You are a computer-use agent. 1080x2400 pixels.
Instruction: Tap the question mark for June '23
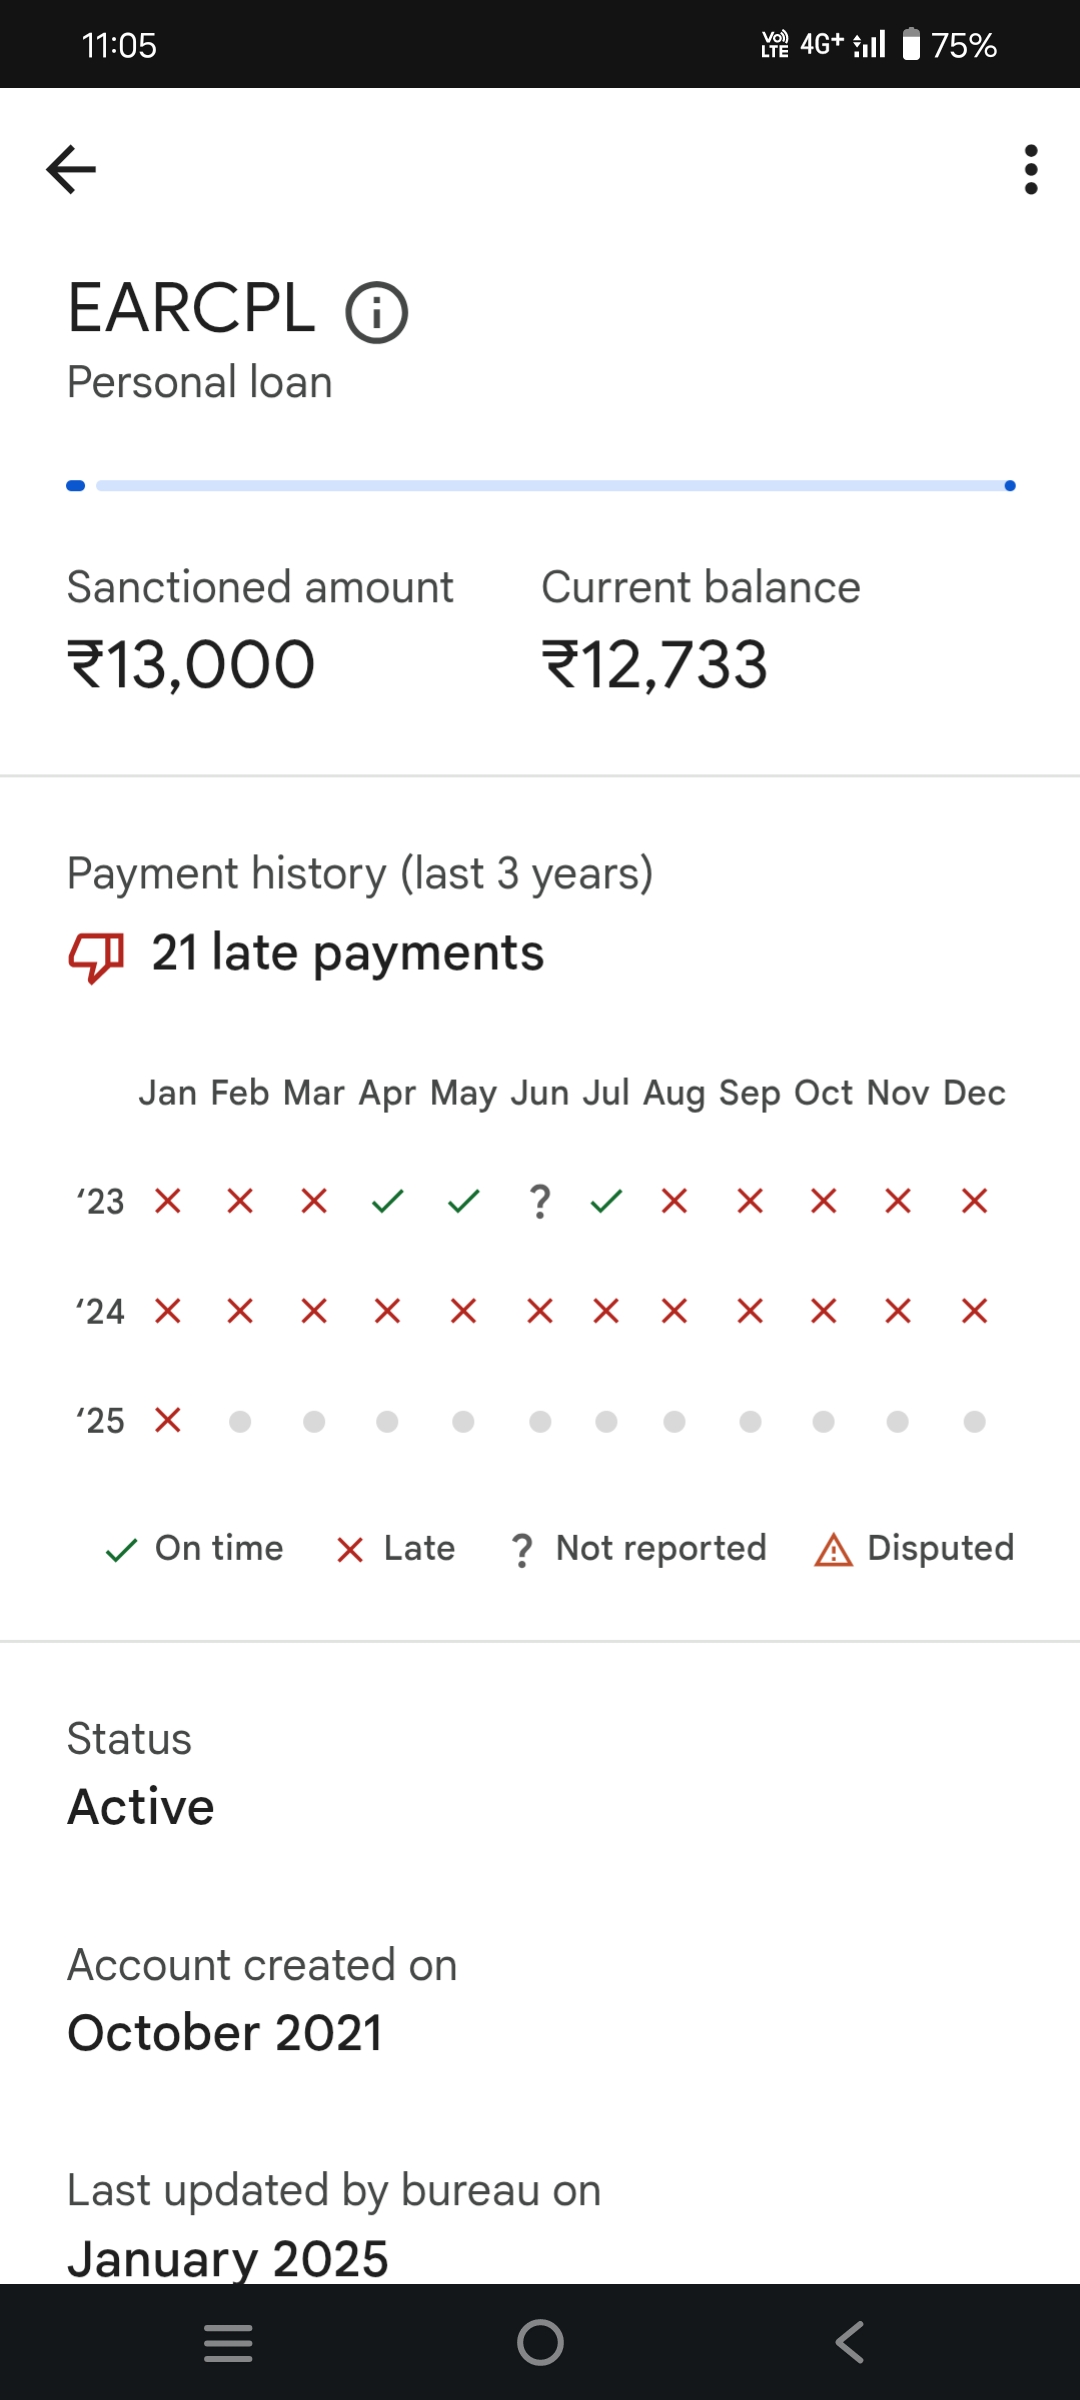click(540, 1201)
